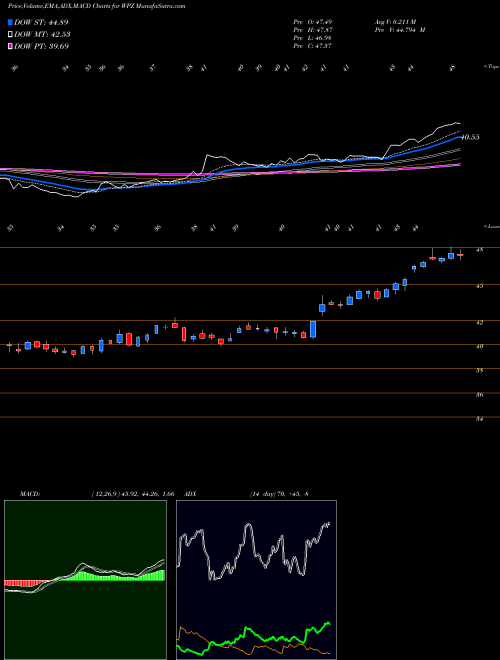Click the 'MACD:' panel heading

tap(29, 494)
